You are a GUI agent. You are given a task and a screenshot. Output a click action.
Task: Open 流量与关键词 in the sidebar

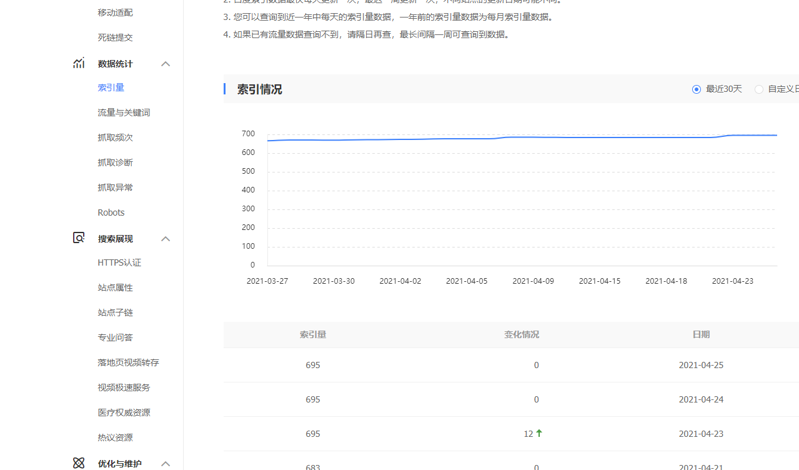tap(123, 113)
